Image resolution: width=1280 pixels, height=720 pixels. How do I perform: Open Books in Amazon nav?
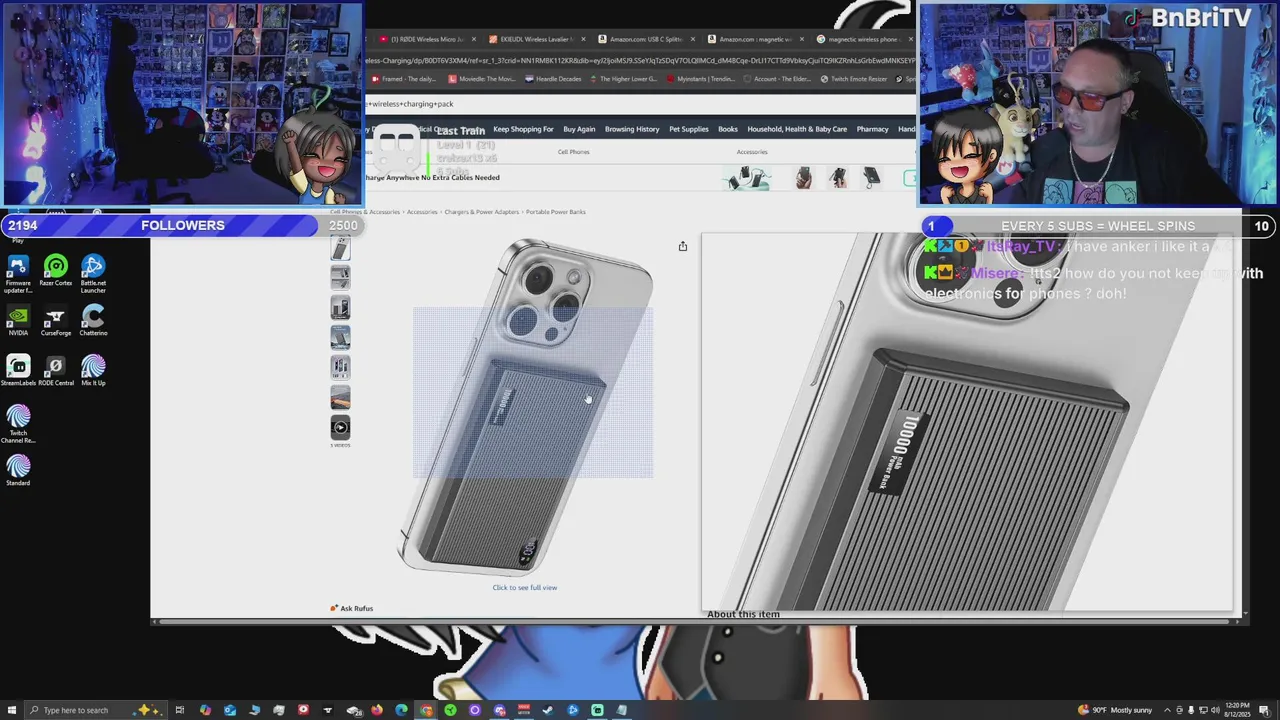click(728, 129)
